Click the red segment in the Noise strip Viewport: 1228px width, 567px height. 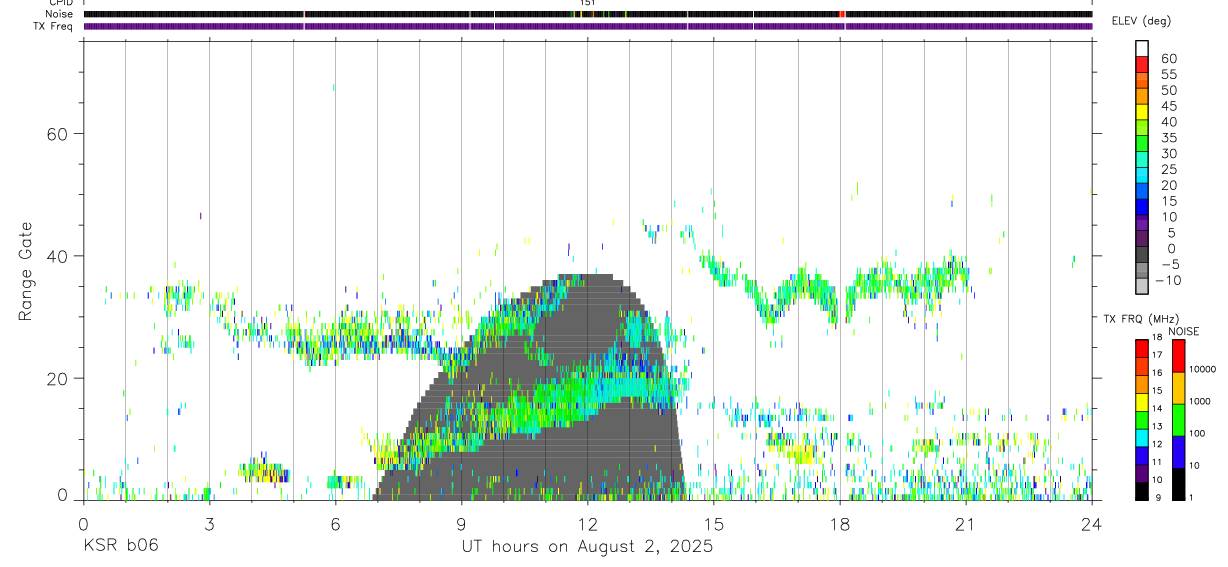[x=842, y=14]
